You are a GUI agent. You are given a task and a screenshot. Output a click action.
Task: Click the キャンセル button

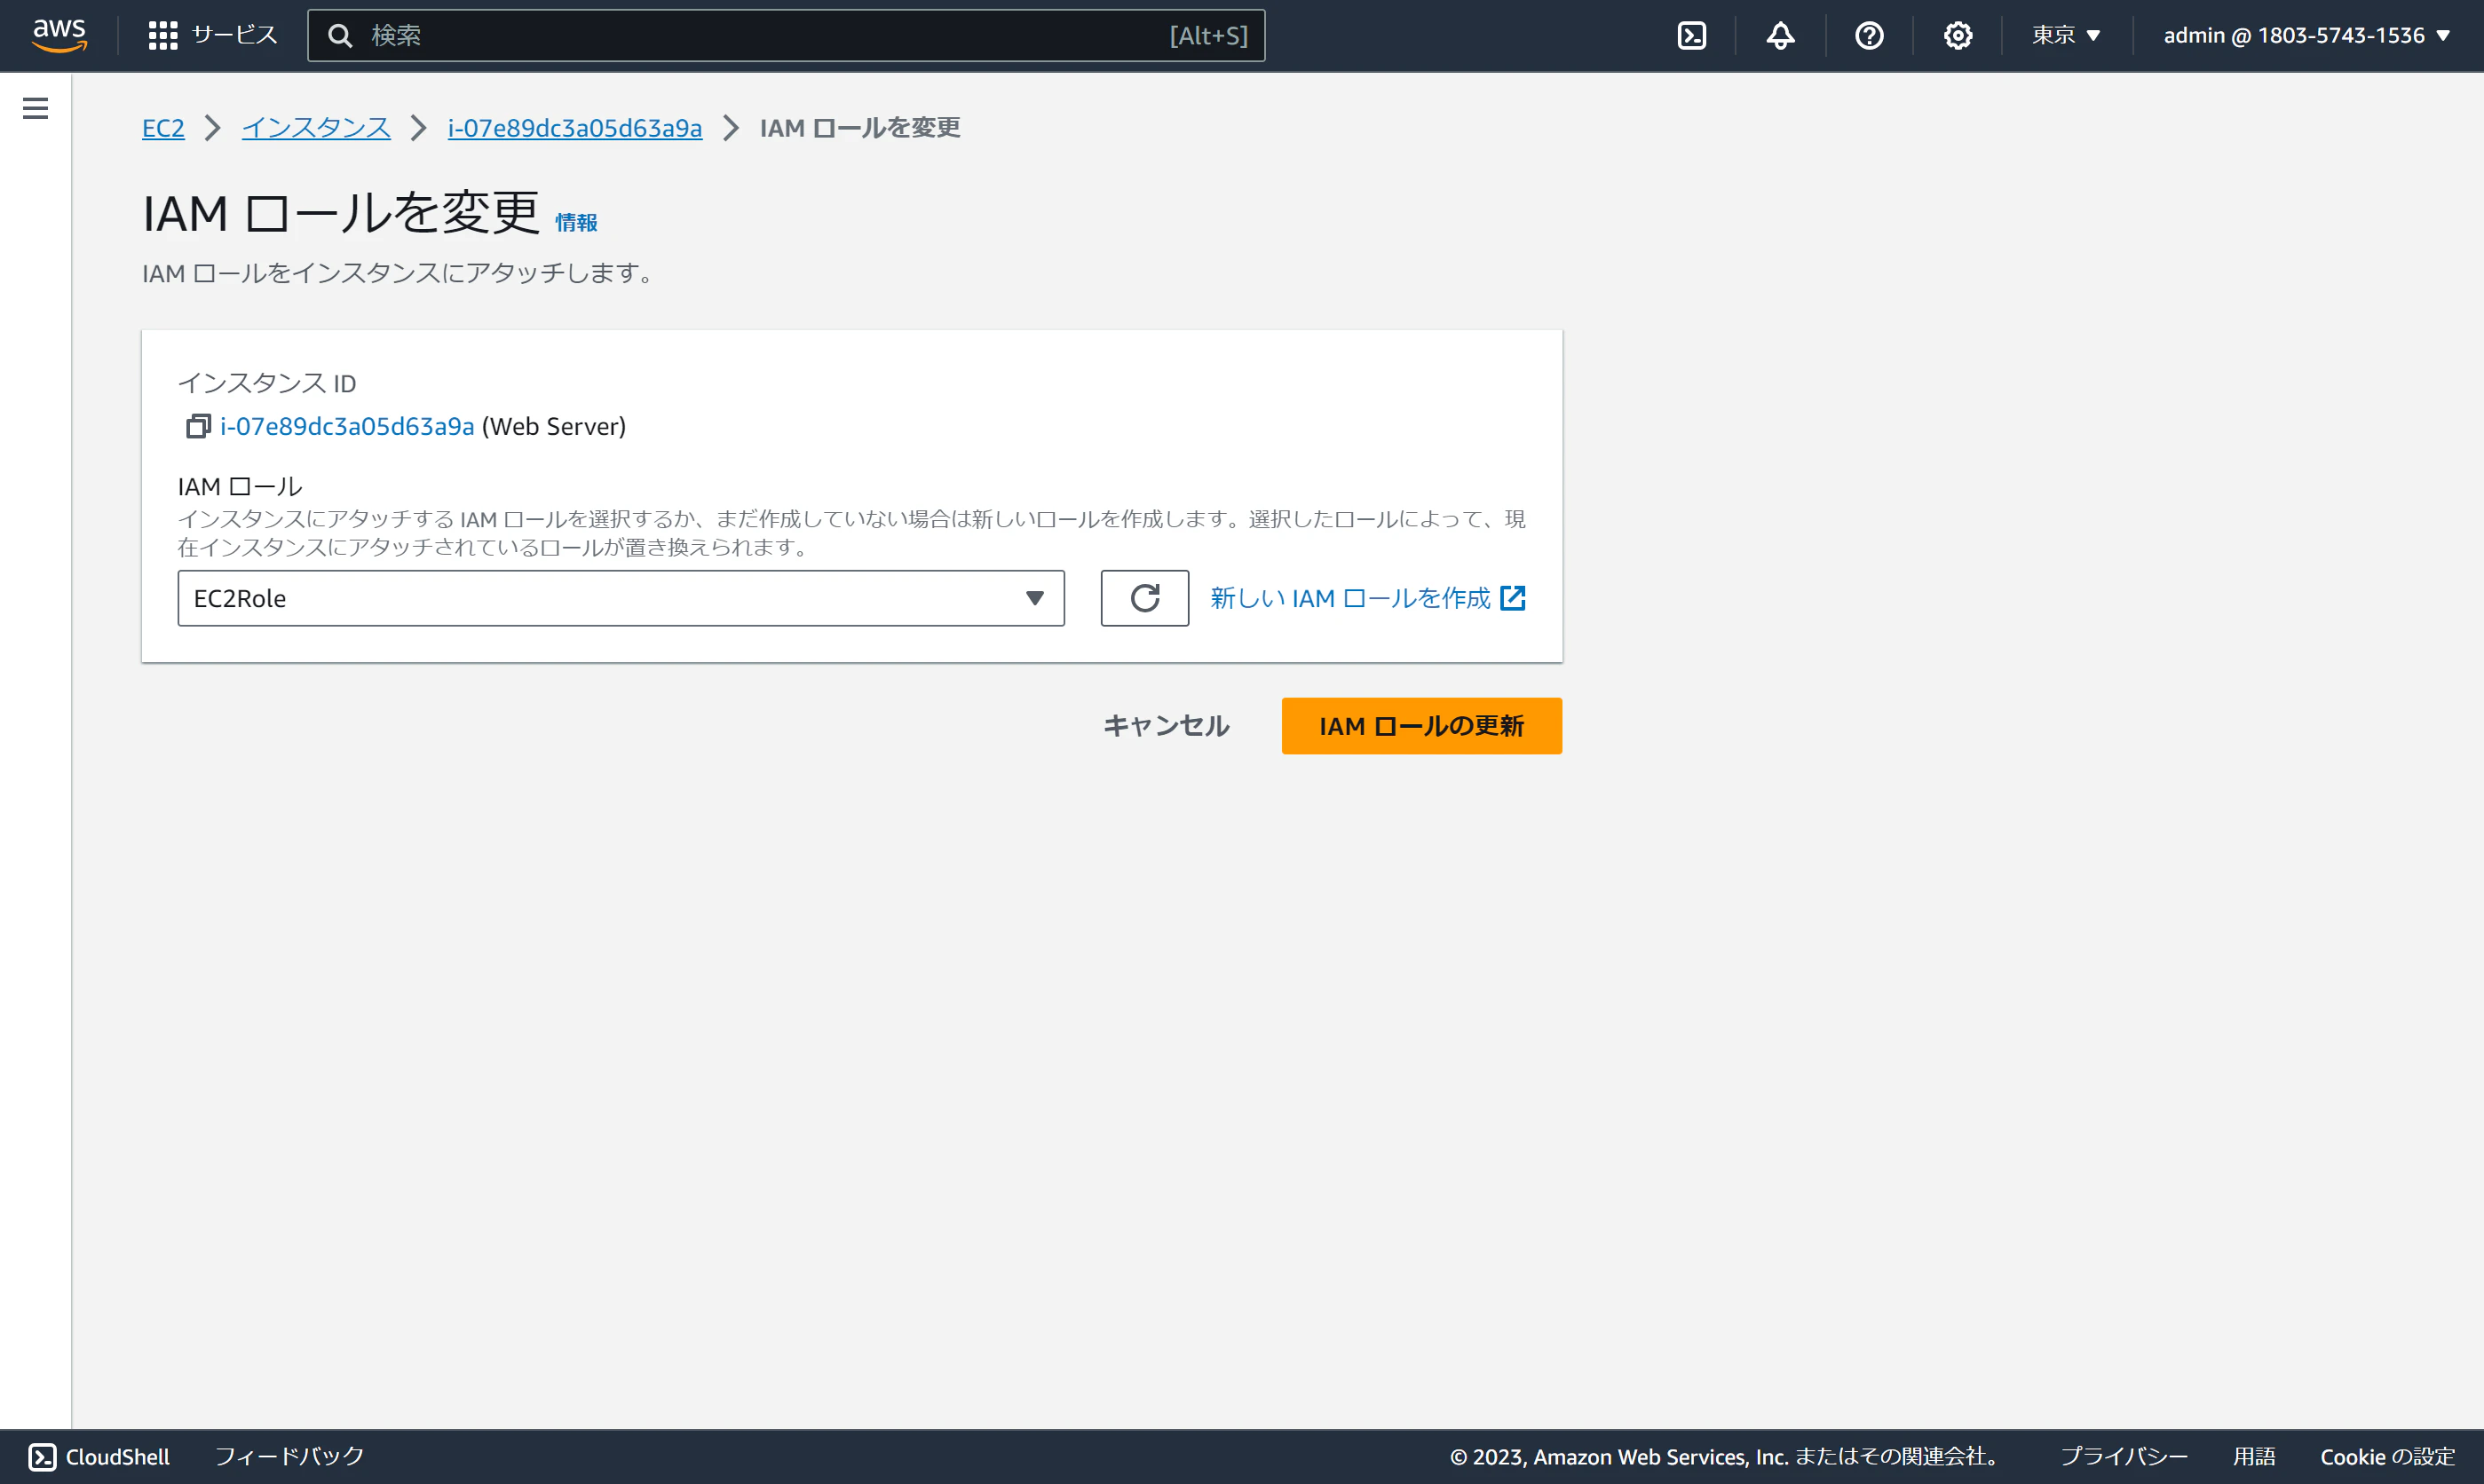click(x=1165, y=726)
